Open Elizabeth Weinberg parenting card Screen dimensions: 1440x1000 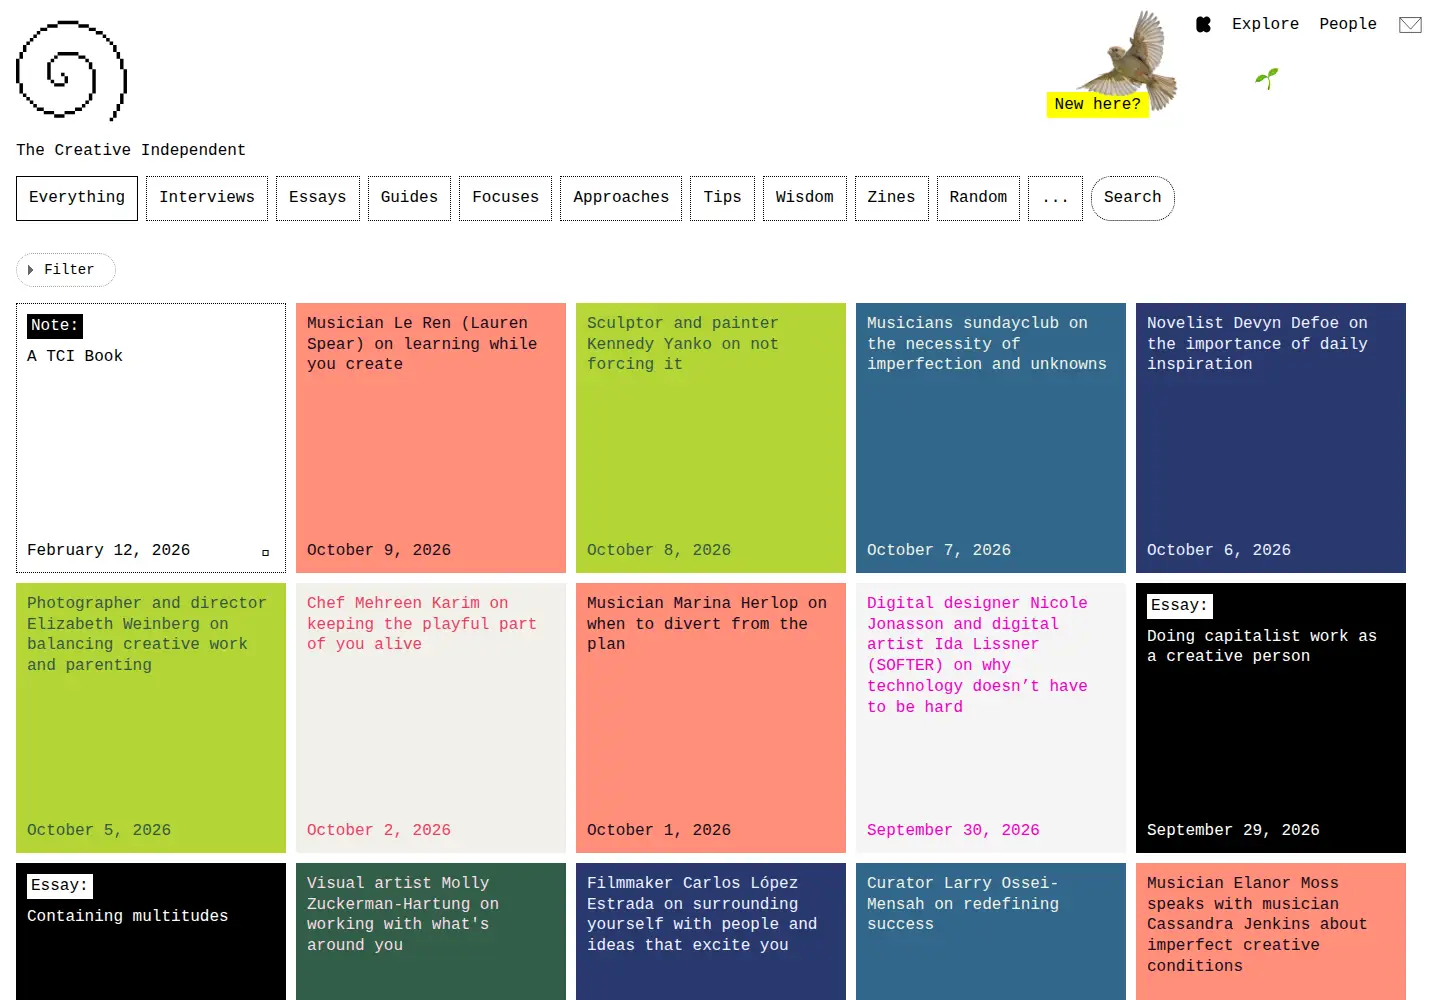pos(151,718)
